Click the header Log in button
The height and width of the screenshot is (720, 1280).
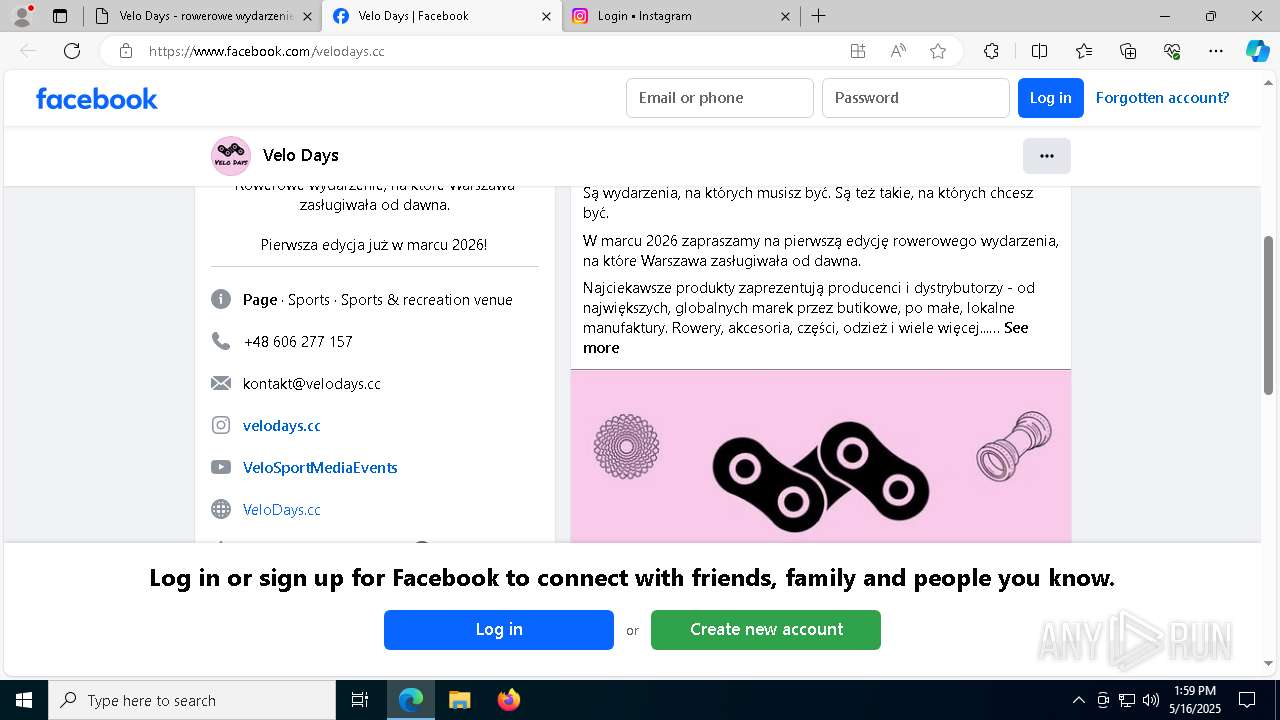(1051, 98)
